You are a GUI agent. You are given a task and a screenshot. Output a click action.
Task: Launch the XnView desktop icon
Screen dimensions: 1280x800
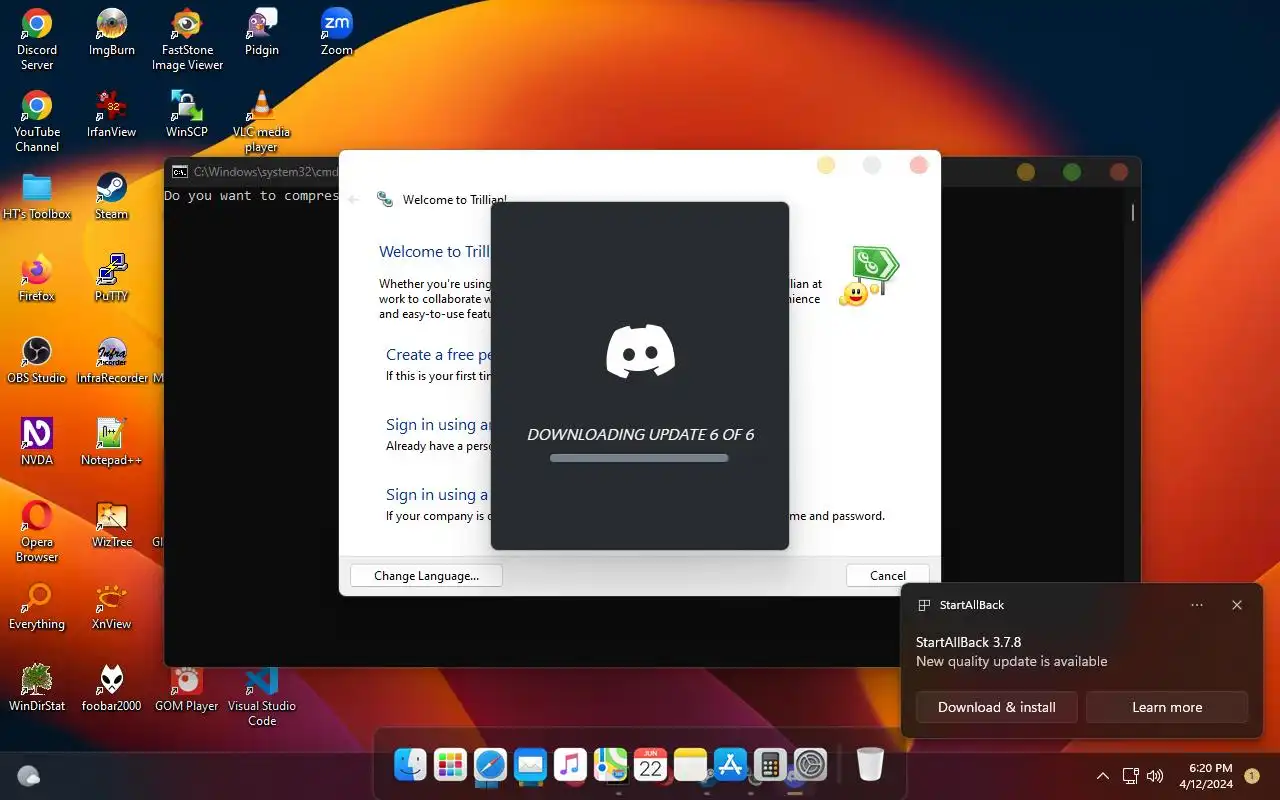tap(111, 607)
